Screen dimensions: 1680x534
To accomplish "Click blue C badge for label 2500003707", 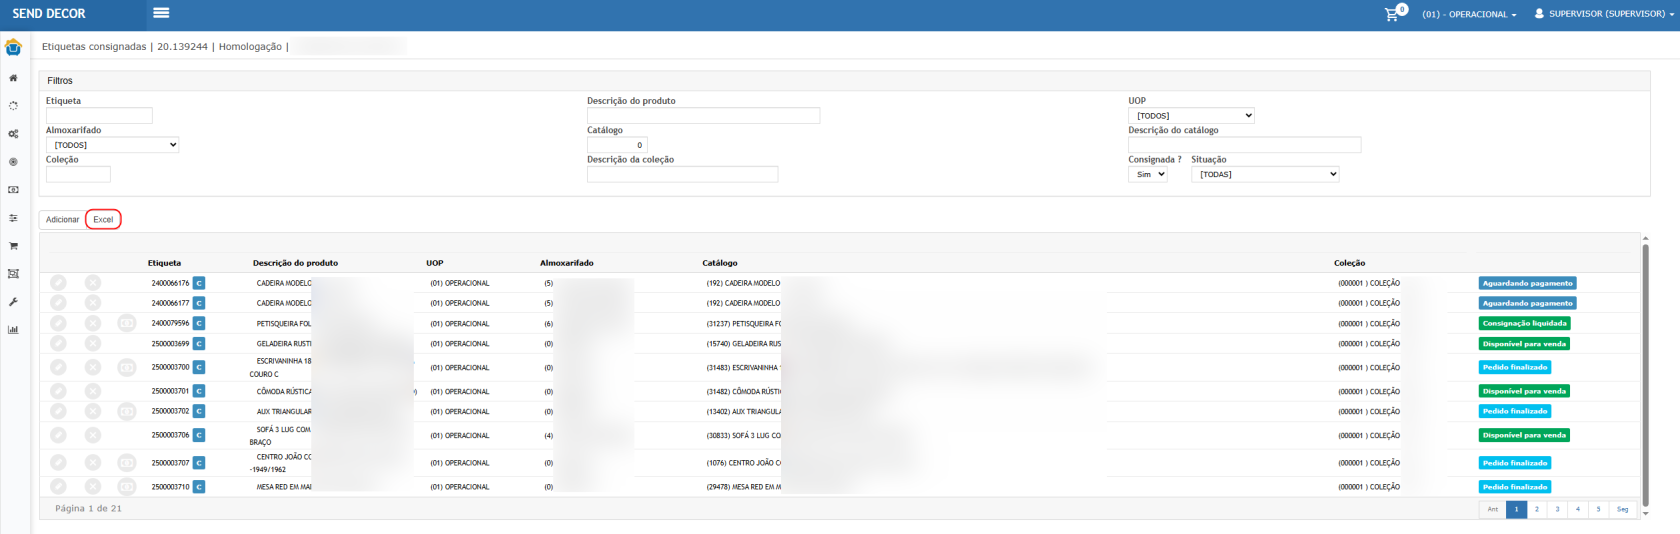I will [x=199, y=463].
